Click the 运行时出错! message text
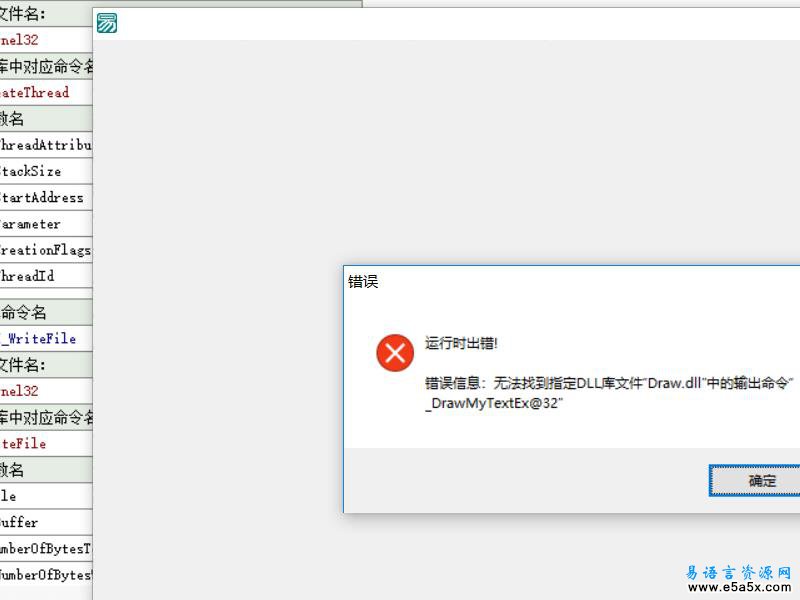 point(461,343)
